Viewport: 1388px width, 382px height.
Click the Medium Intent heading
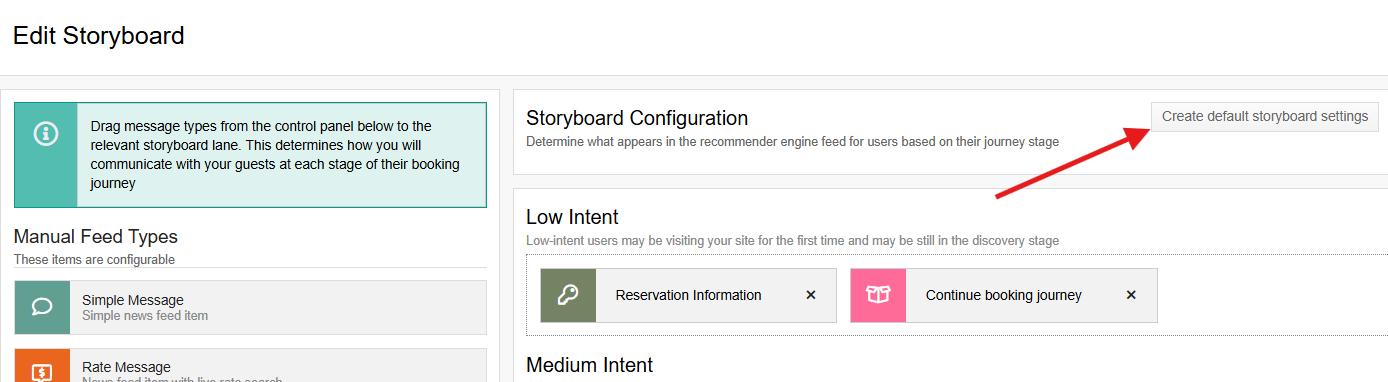pyautogui.click(x=589, y=365)
